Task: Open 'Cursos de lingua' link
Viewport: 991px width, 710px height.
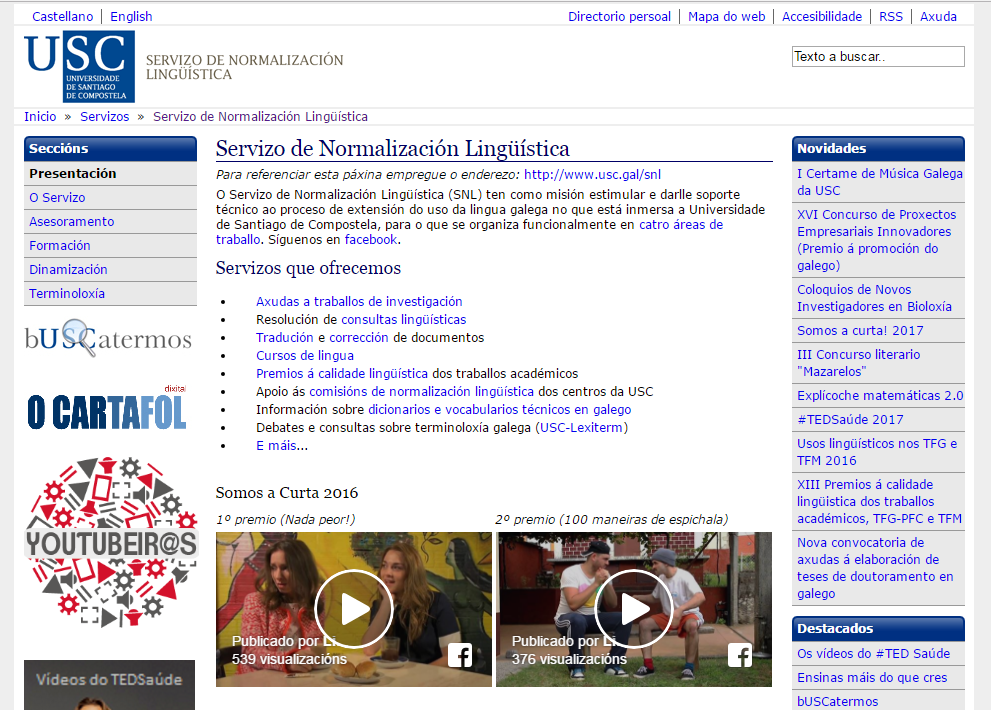Action: [x=304, y=356]
